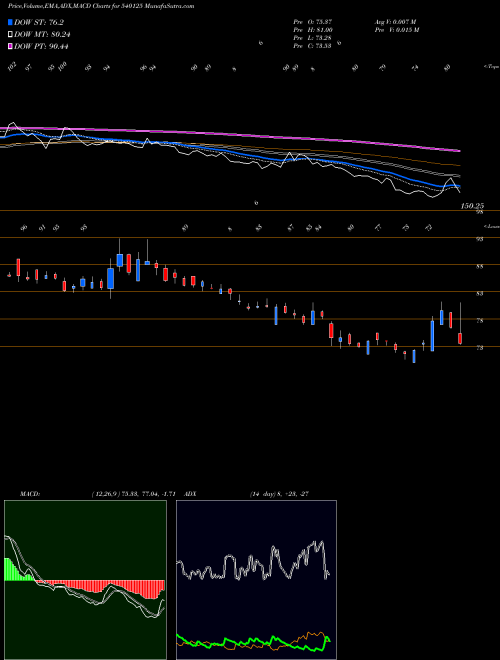Select the 'DOW ST: 76.2' legend label
The image size is (500, 660).
pos(39,22)
